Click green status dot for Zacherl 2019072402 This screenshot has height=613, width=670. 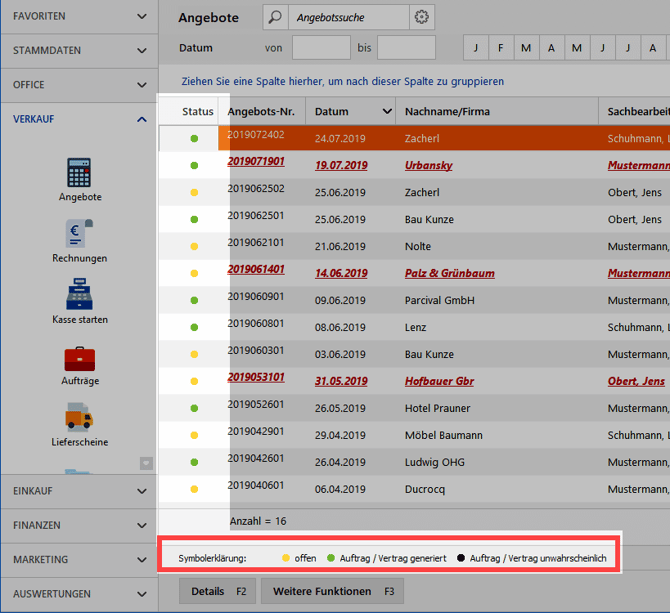point(194,138)
